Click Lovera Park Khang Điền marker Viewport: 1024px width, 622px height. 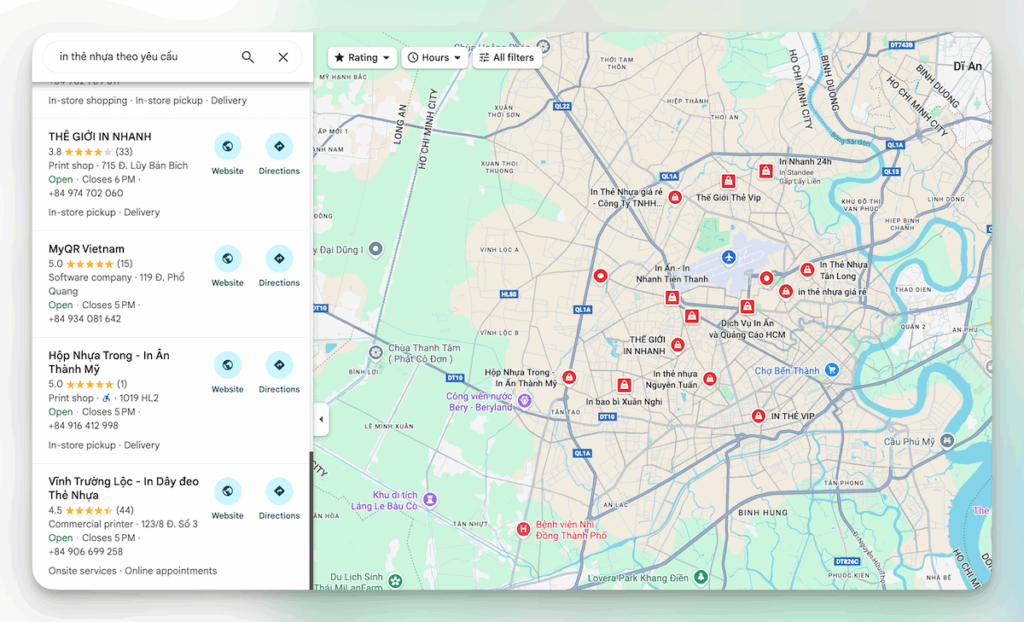(x=701, y=577)
